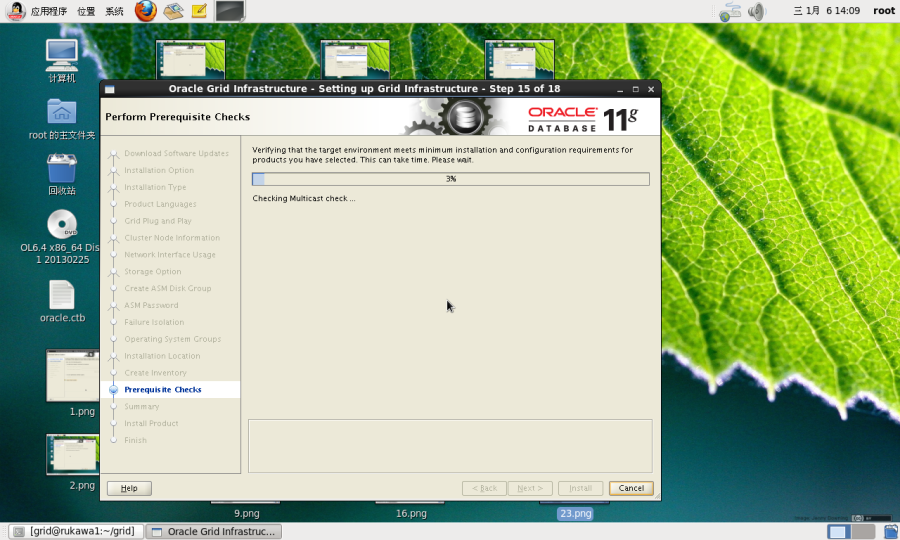Select Create Inventory step
The image size is (900, 540).
coord(155,373)
